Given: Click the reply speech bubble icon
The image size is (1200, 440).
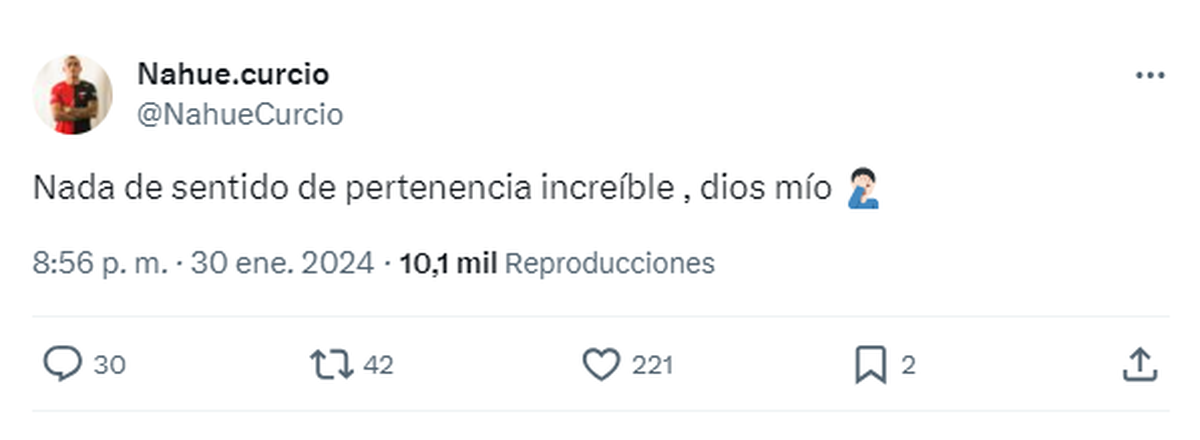Looking at the screenshot, I should (x=63, y=365).
